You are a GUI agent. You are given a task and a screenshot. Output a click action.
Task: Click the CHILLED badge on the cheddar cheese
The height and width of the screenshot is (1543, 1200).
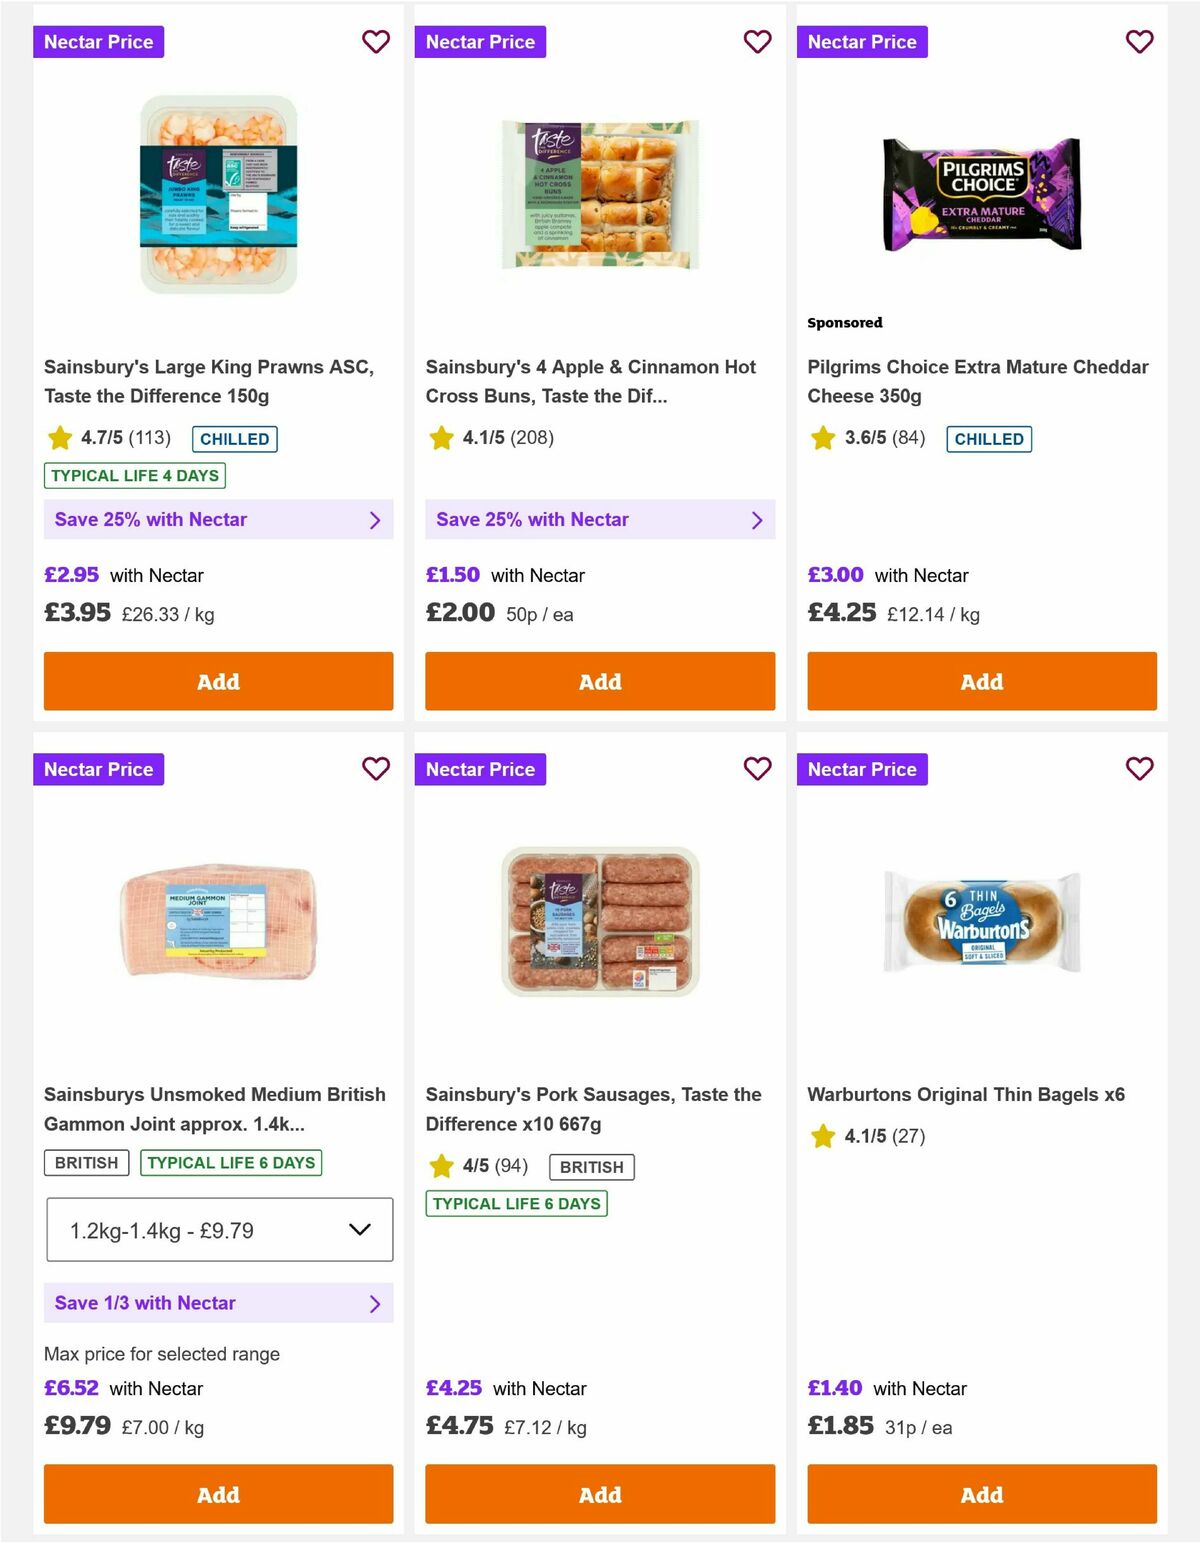989,438
